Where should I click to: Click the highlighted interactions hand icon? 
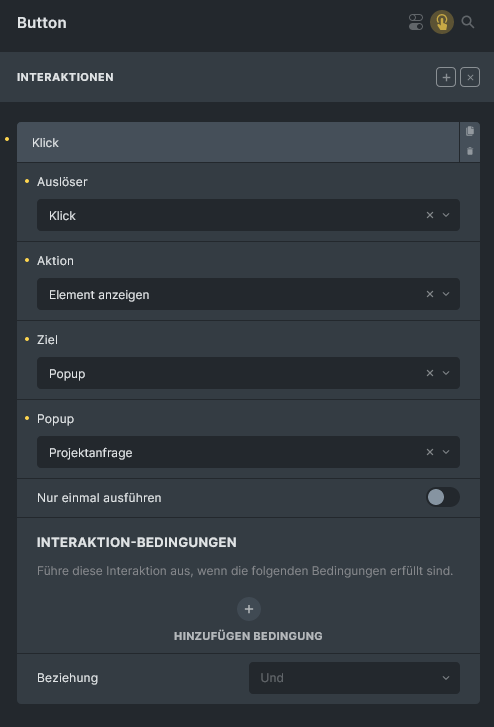(442, 22)
